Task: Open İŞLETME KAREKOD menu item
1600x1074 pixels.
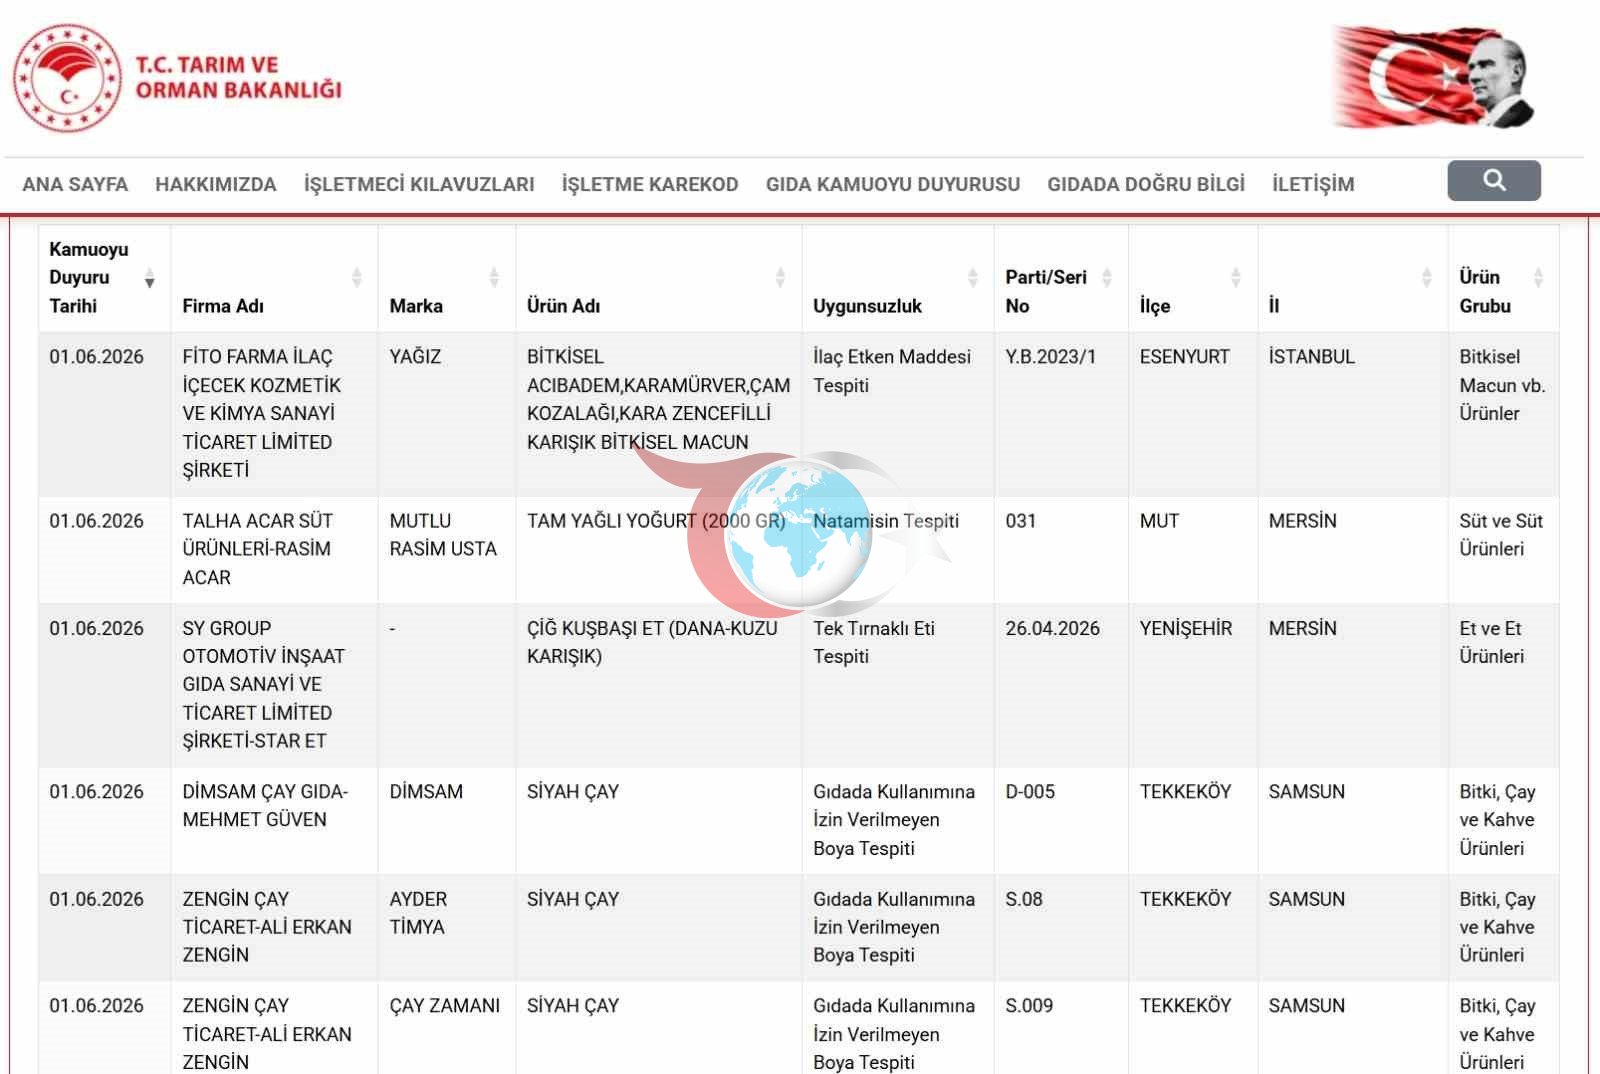Action: pos(650,184)
